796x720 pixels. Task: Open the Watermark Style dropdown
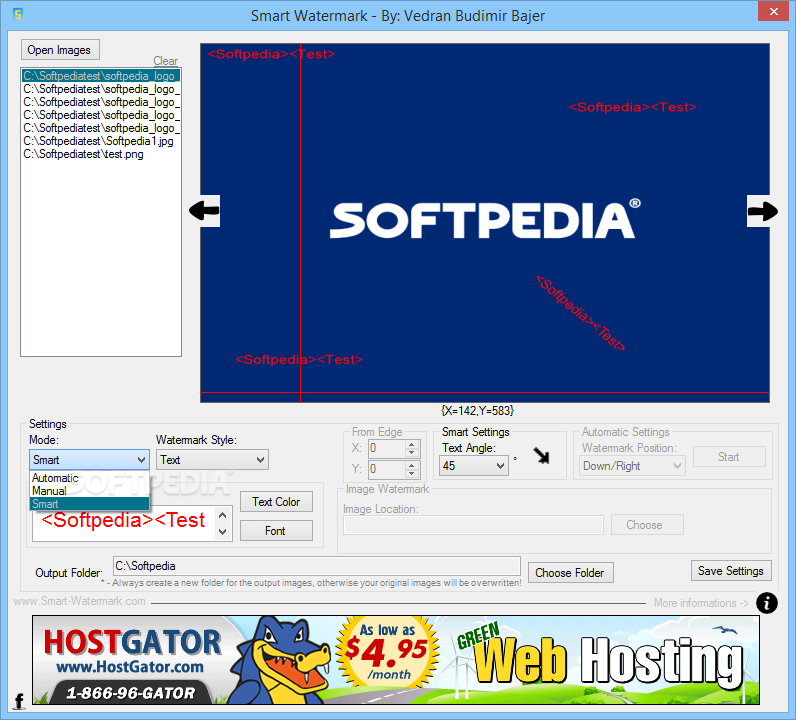tap(212, 460)
